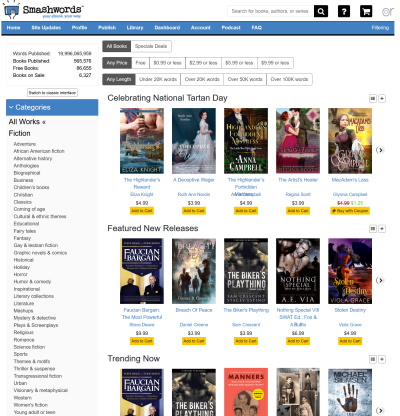
Task: Click the plus icon for Celebrating National Tartan Day
Action: click(382, 98)
